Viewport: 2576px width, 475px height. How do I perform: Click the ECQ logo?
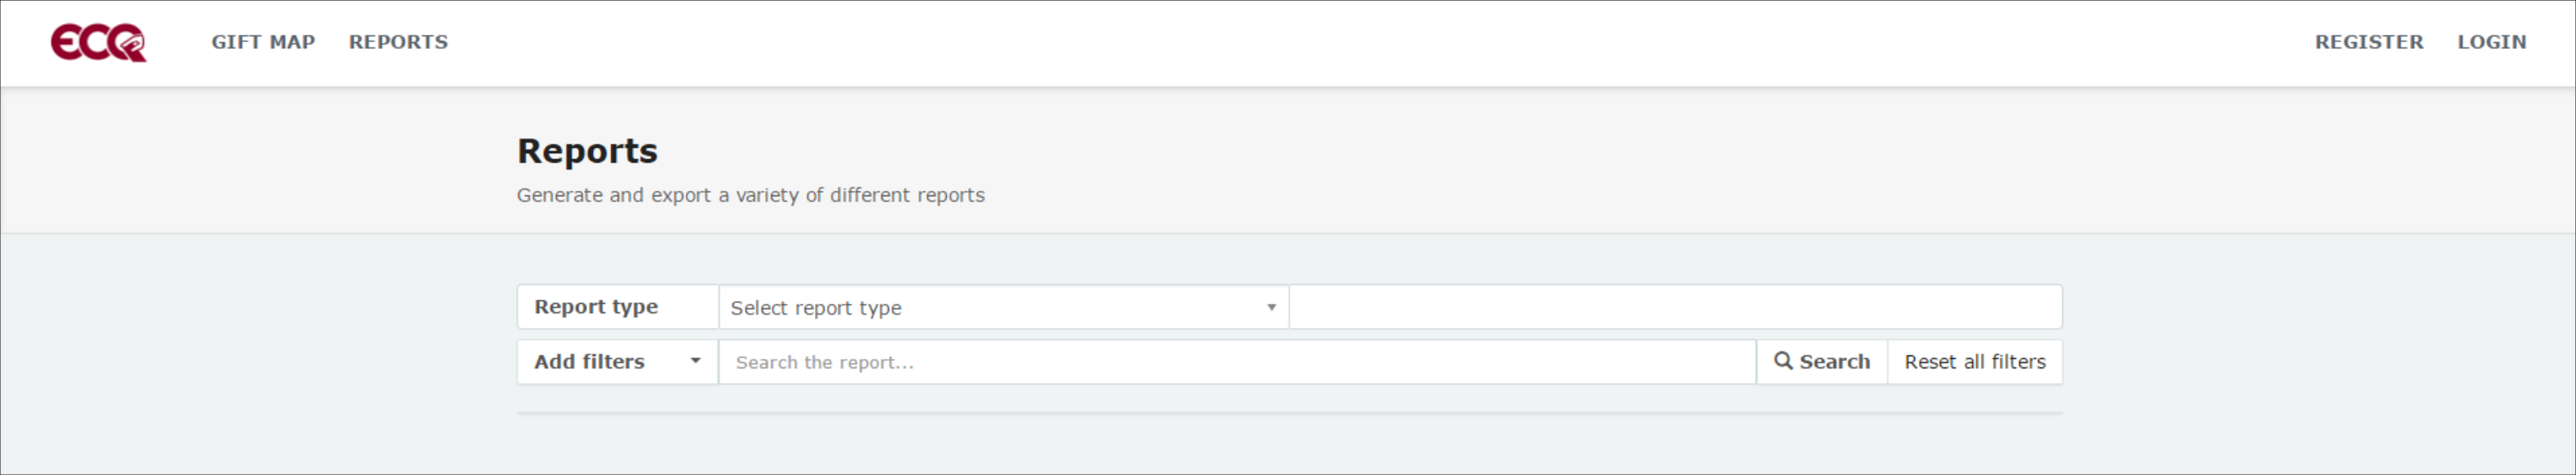pos(99,43)
